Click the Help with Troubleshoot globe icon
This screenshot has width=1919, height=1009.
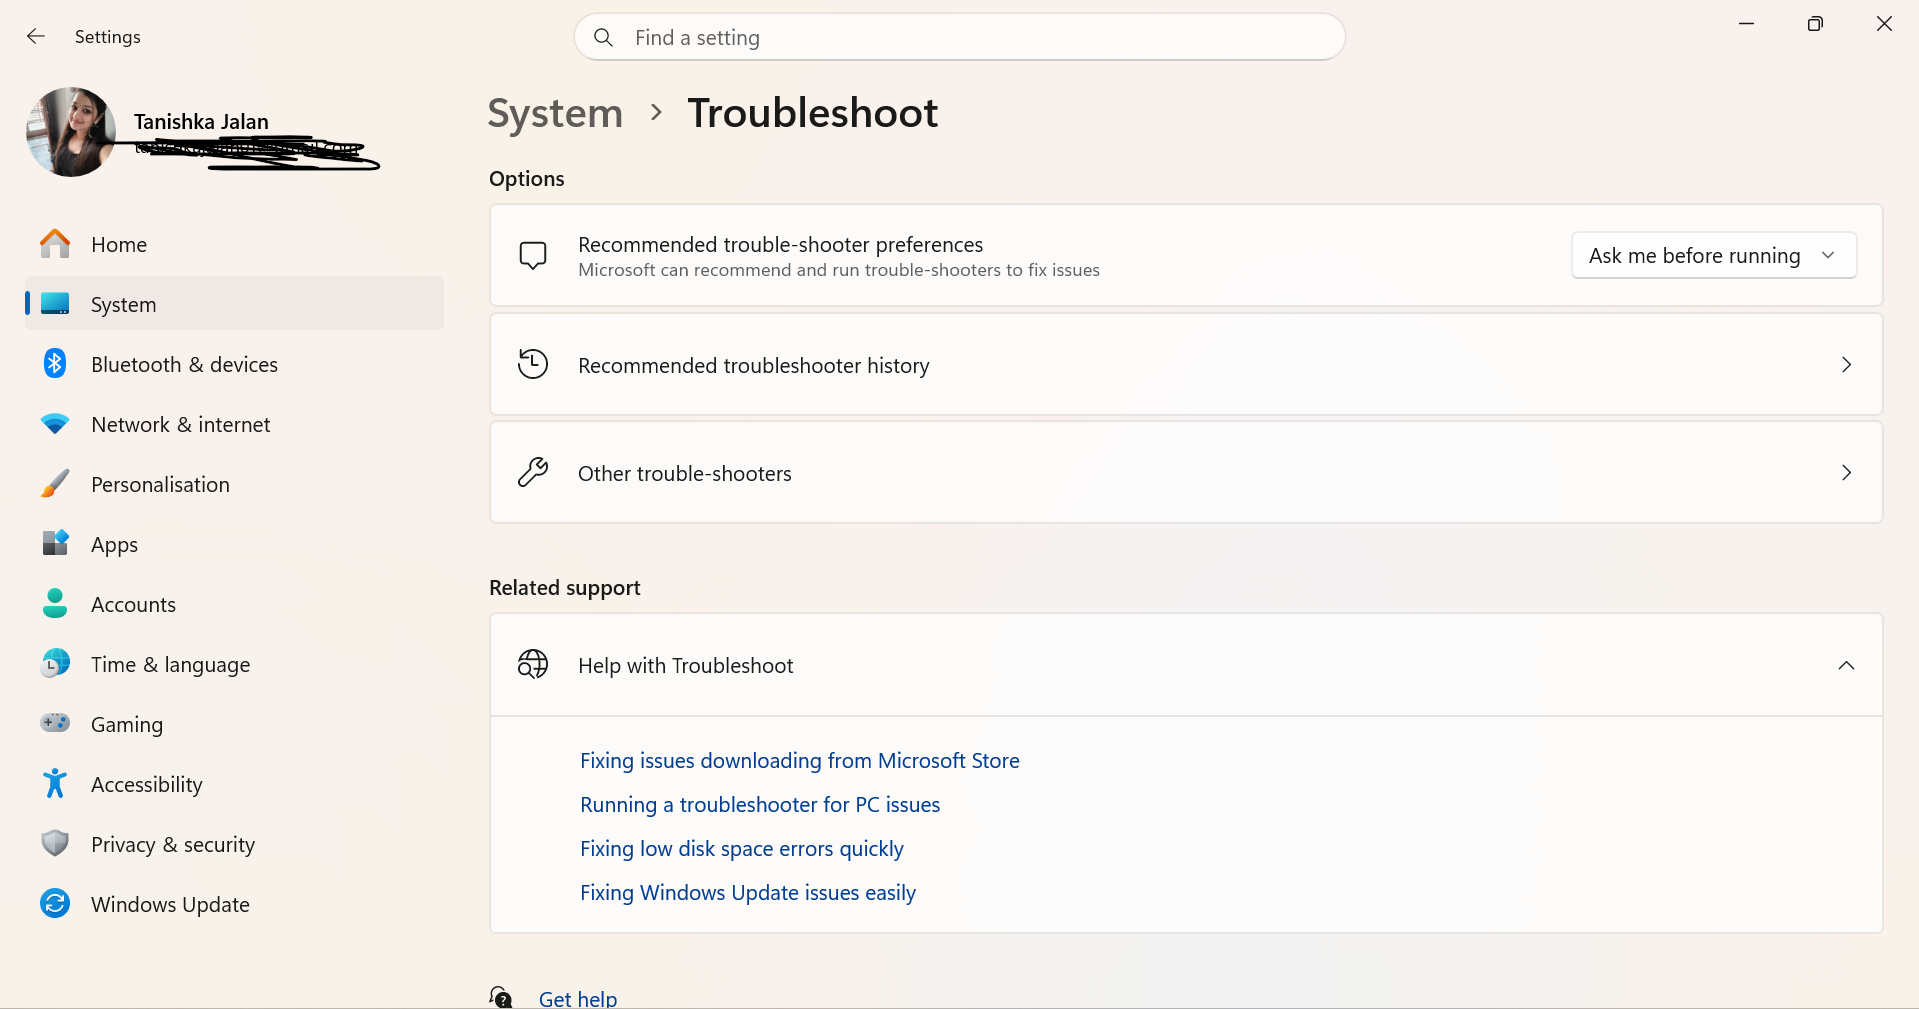[x=533, y=664]
